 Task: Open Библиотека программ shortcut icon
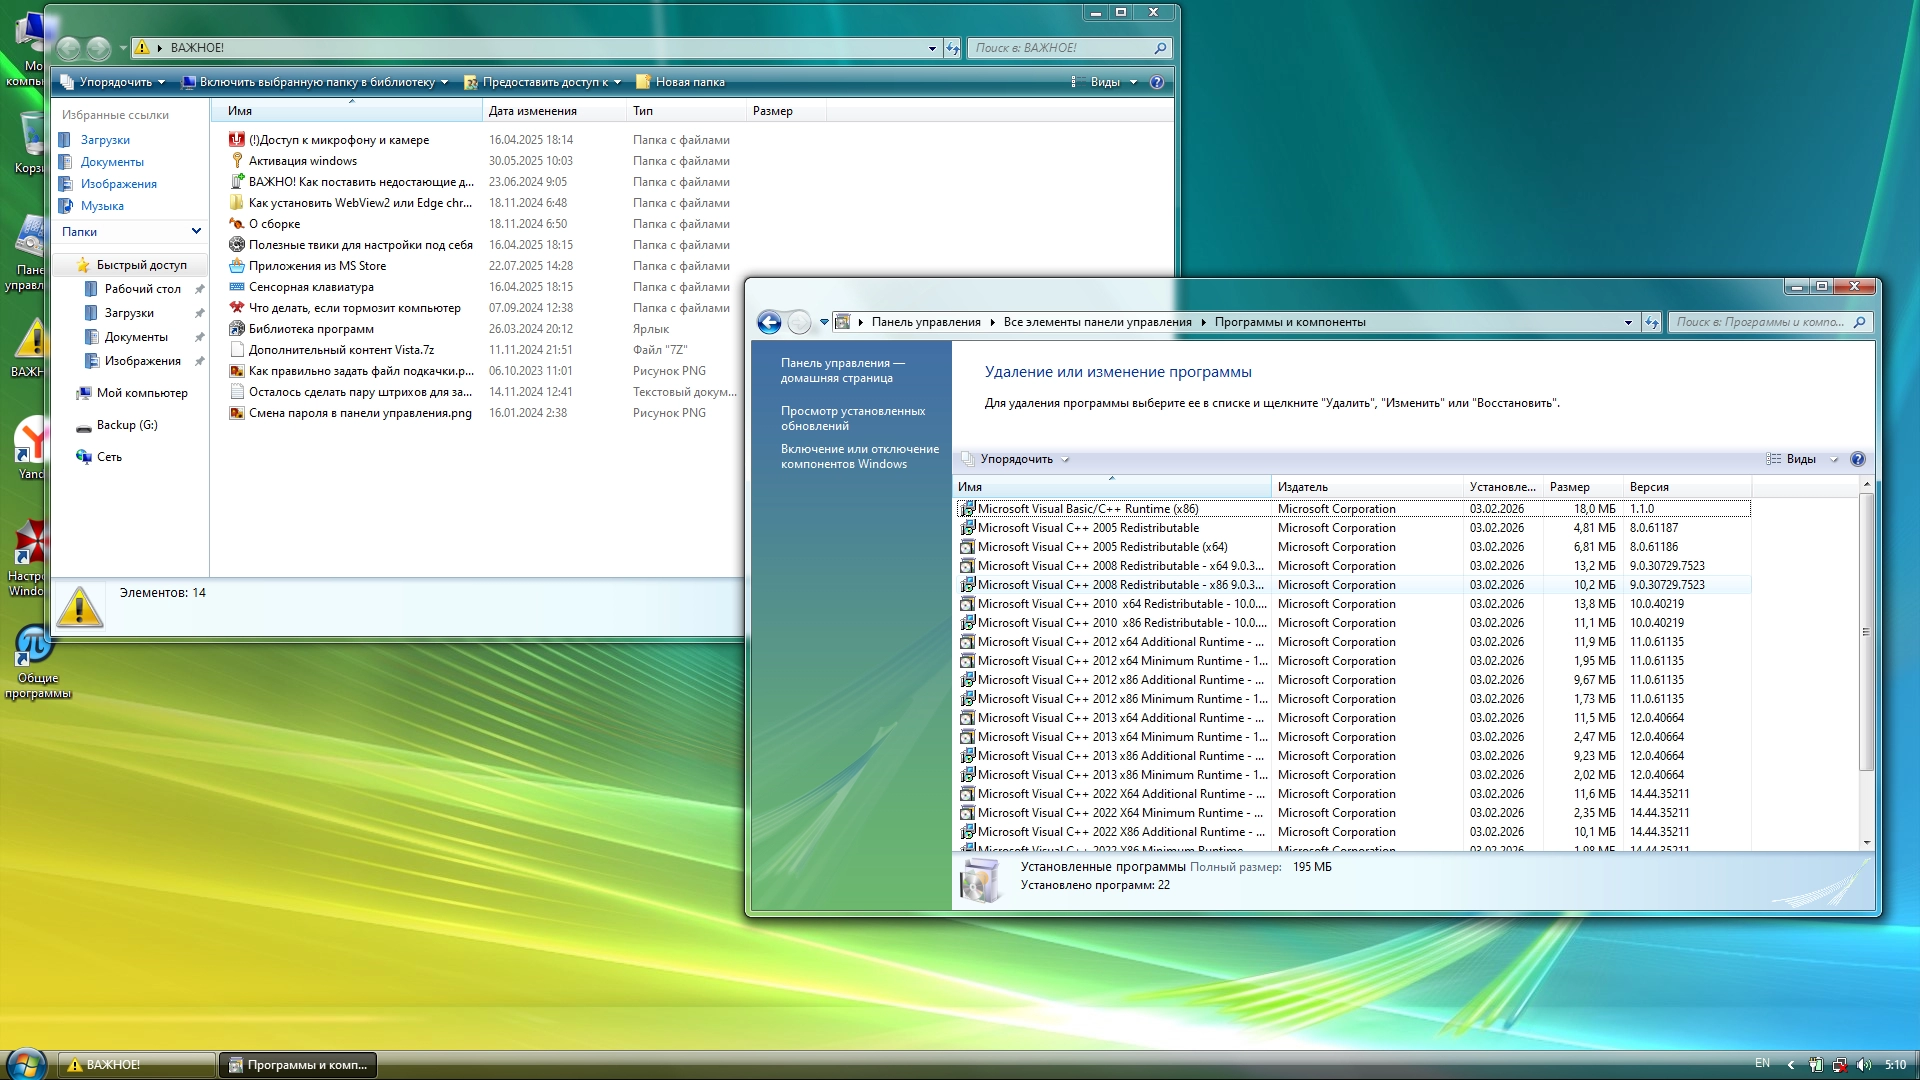pos(237,329)
